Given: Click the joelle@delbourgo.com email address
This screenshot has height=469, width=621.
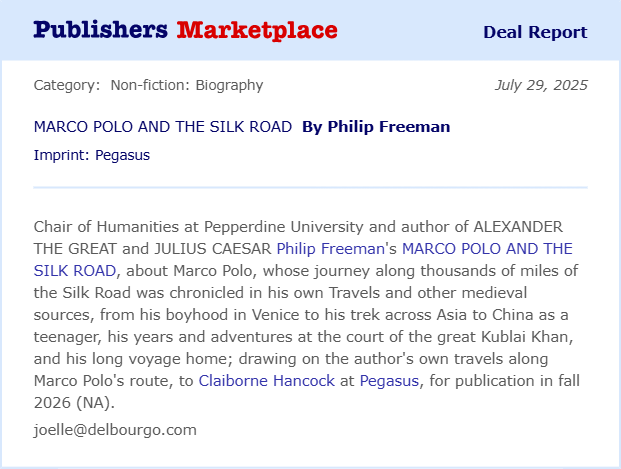Looking at the screenshot, I should pyautogui.click(x=115, y=430).
